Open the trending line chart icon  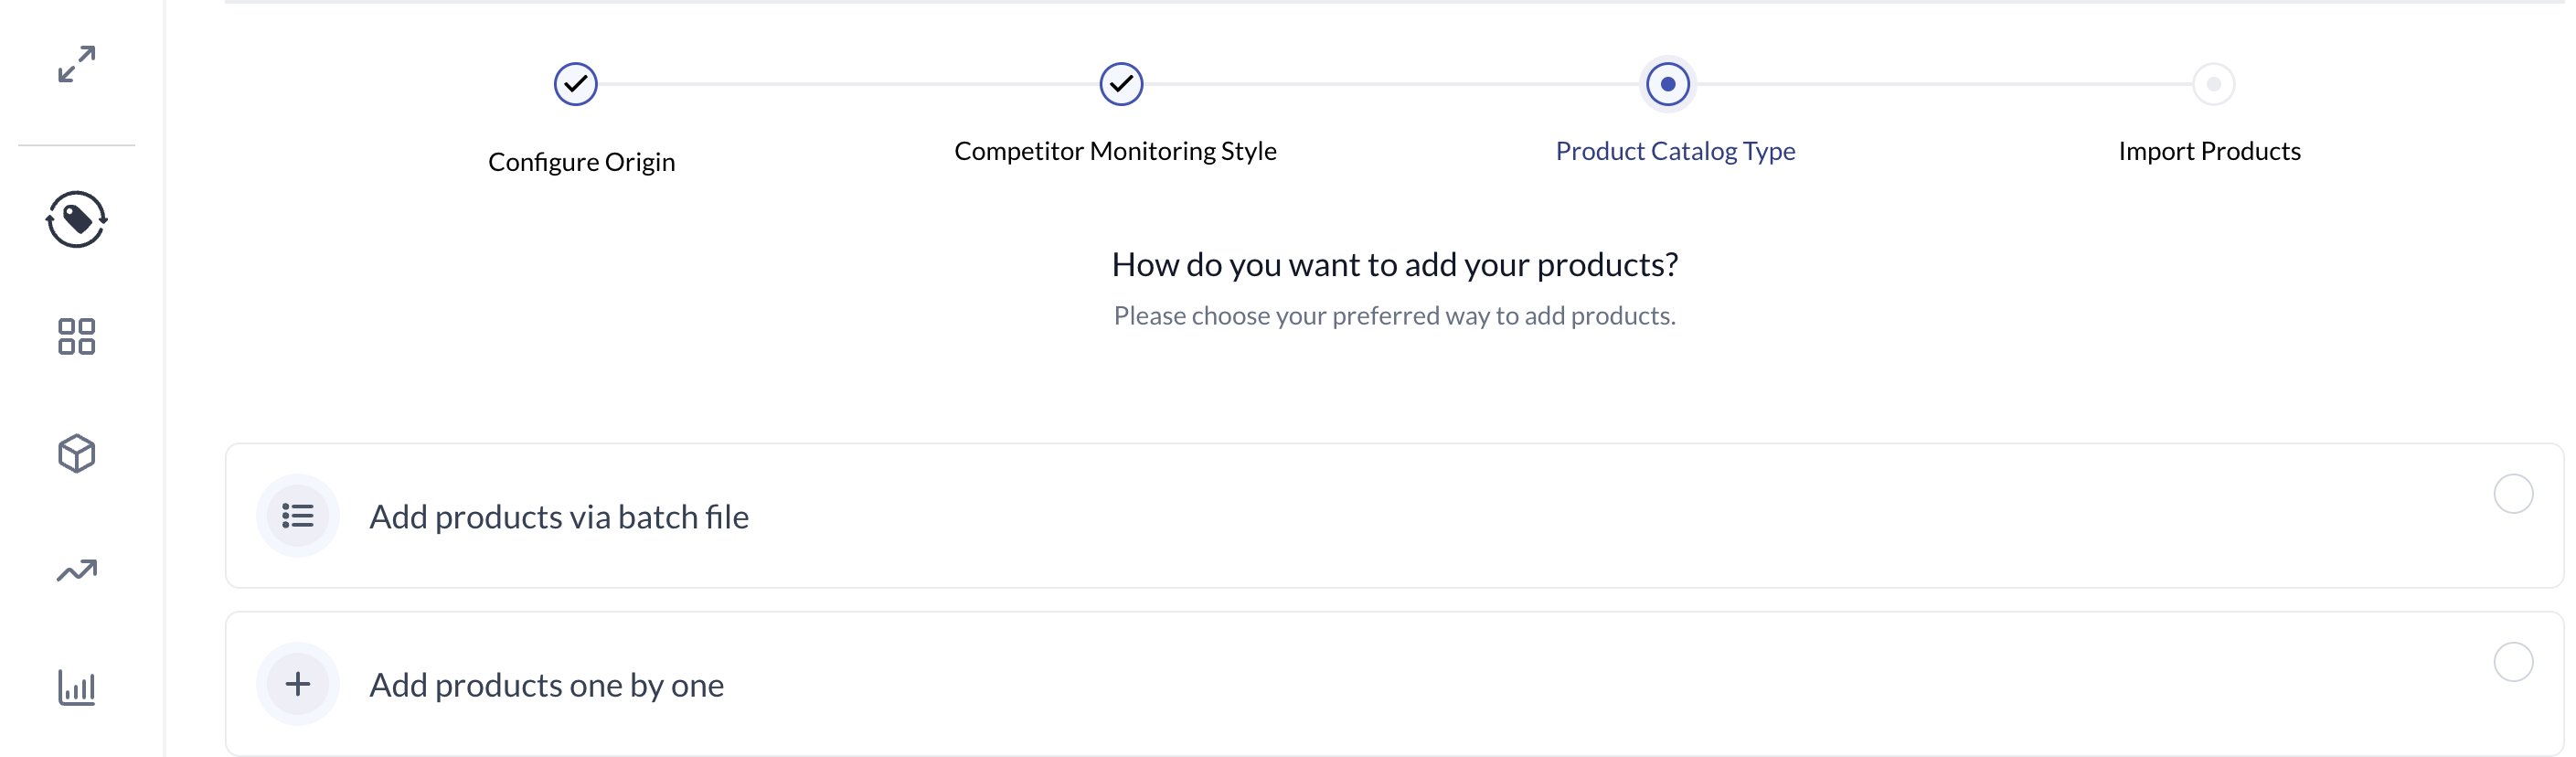point(77,571)
